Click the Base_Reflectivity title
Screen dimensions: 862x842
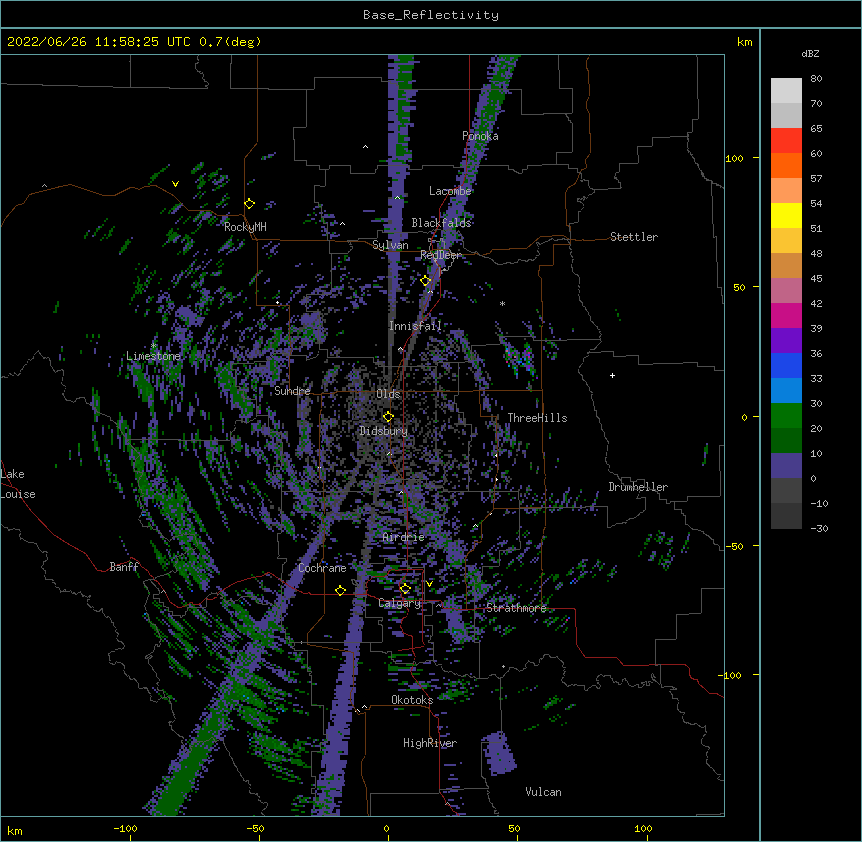(431, 15)
